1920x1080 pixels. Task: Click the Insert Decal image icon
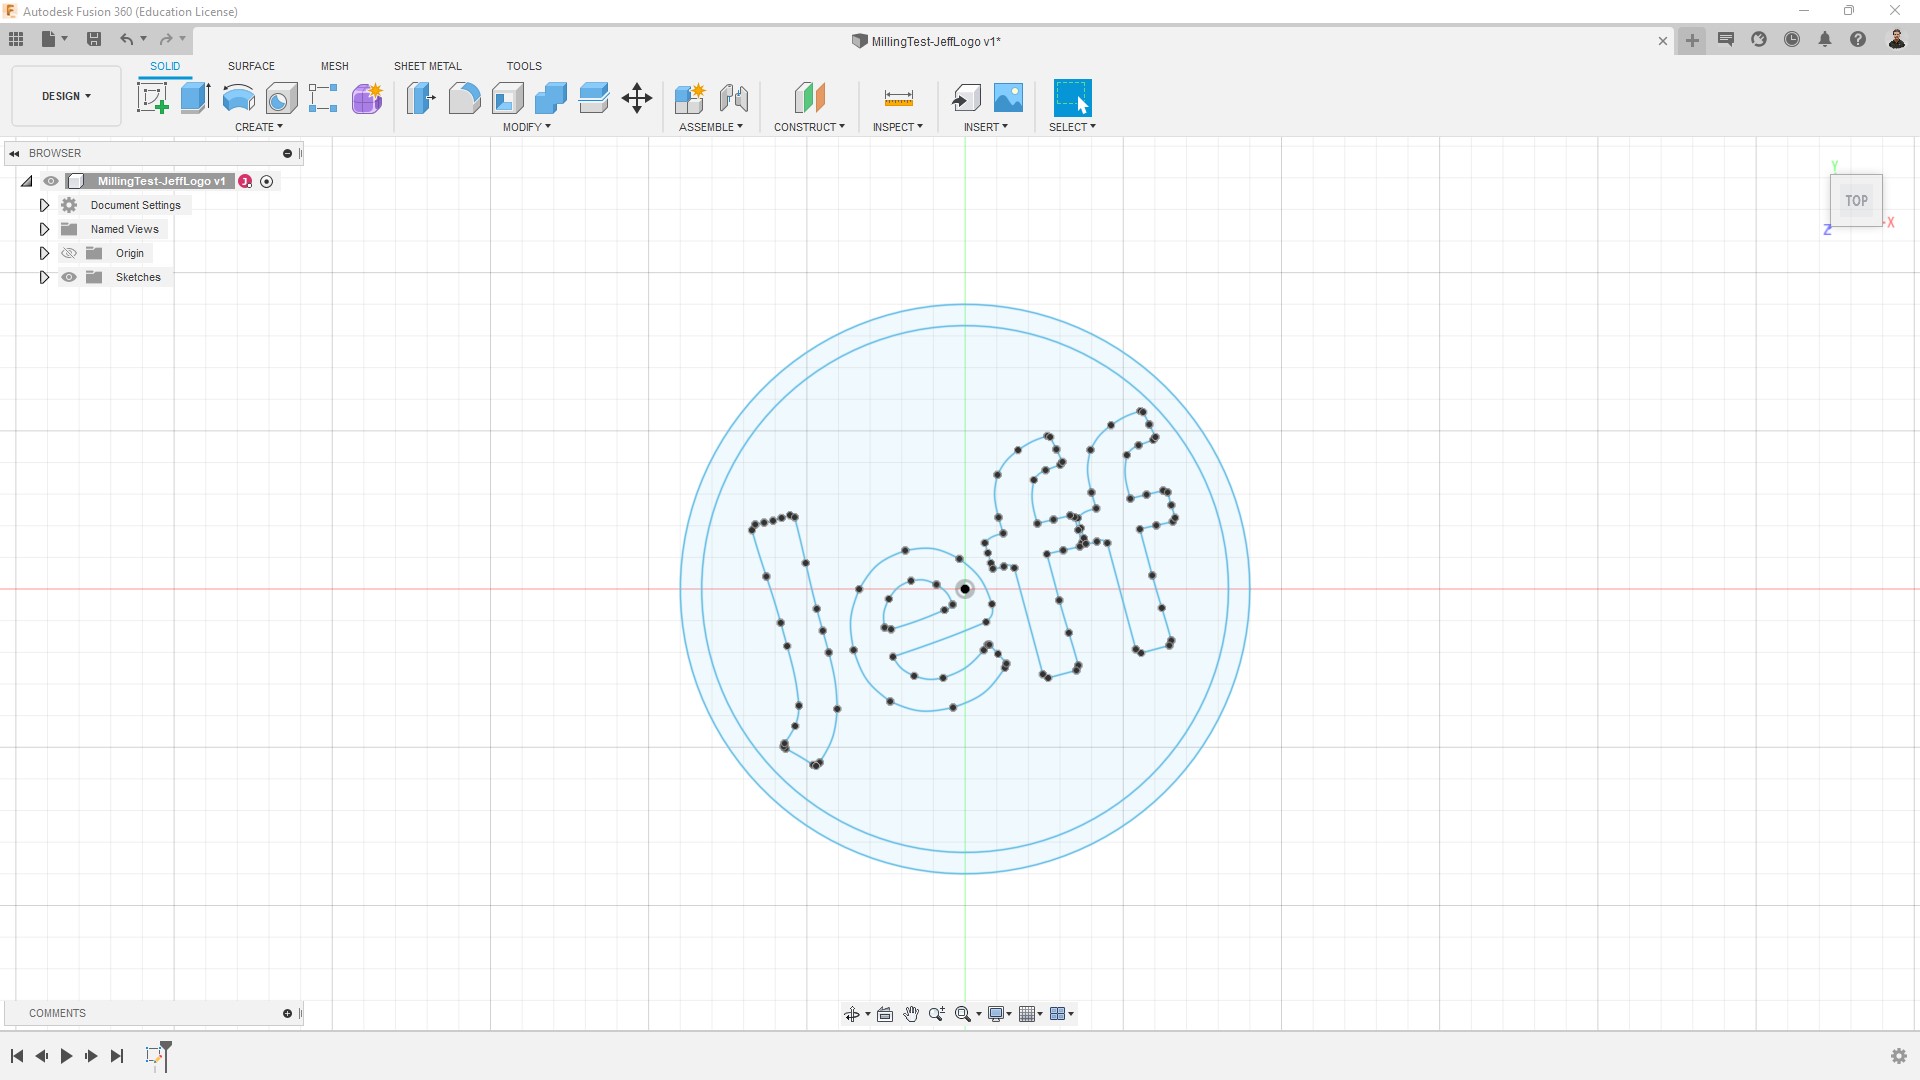[1008, 98]
